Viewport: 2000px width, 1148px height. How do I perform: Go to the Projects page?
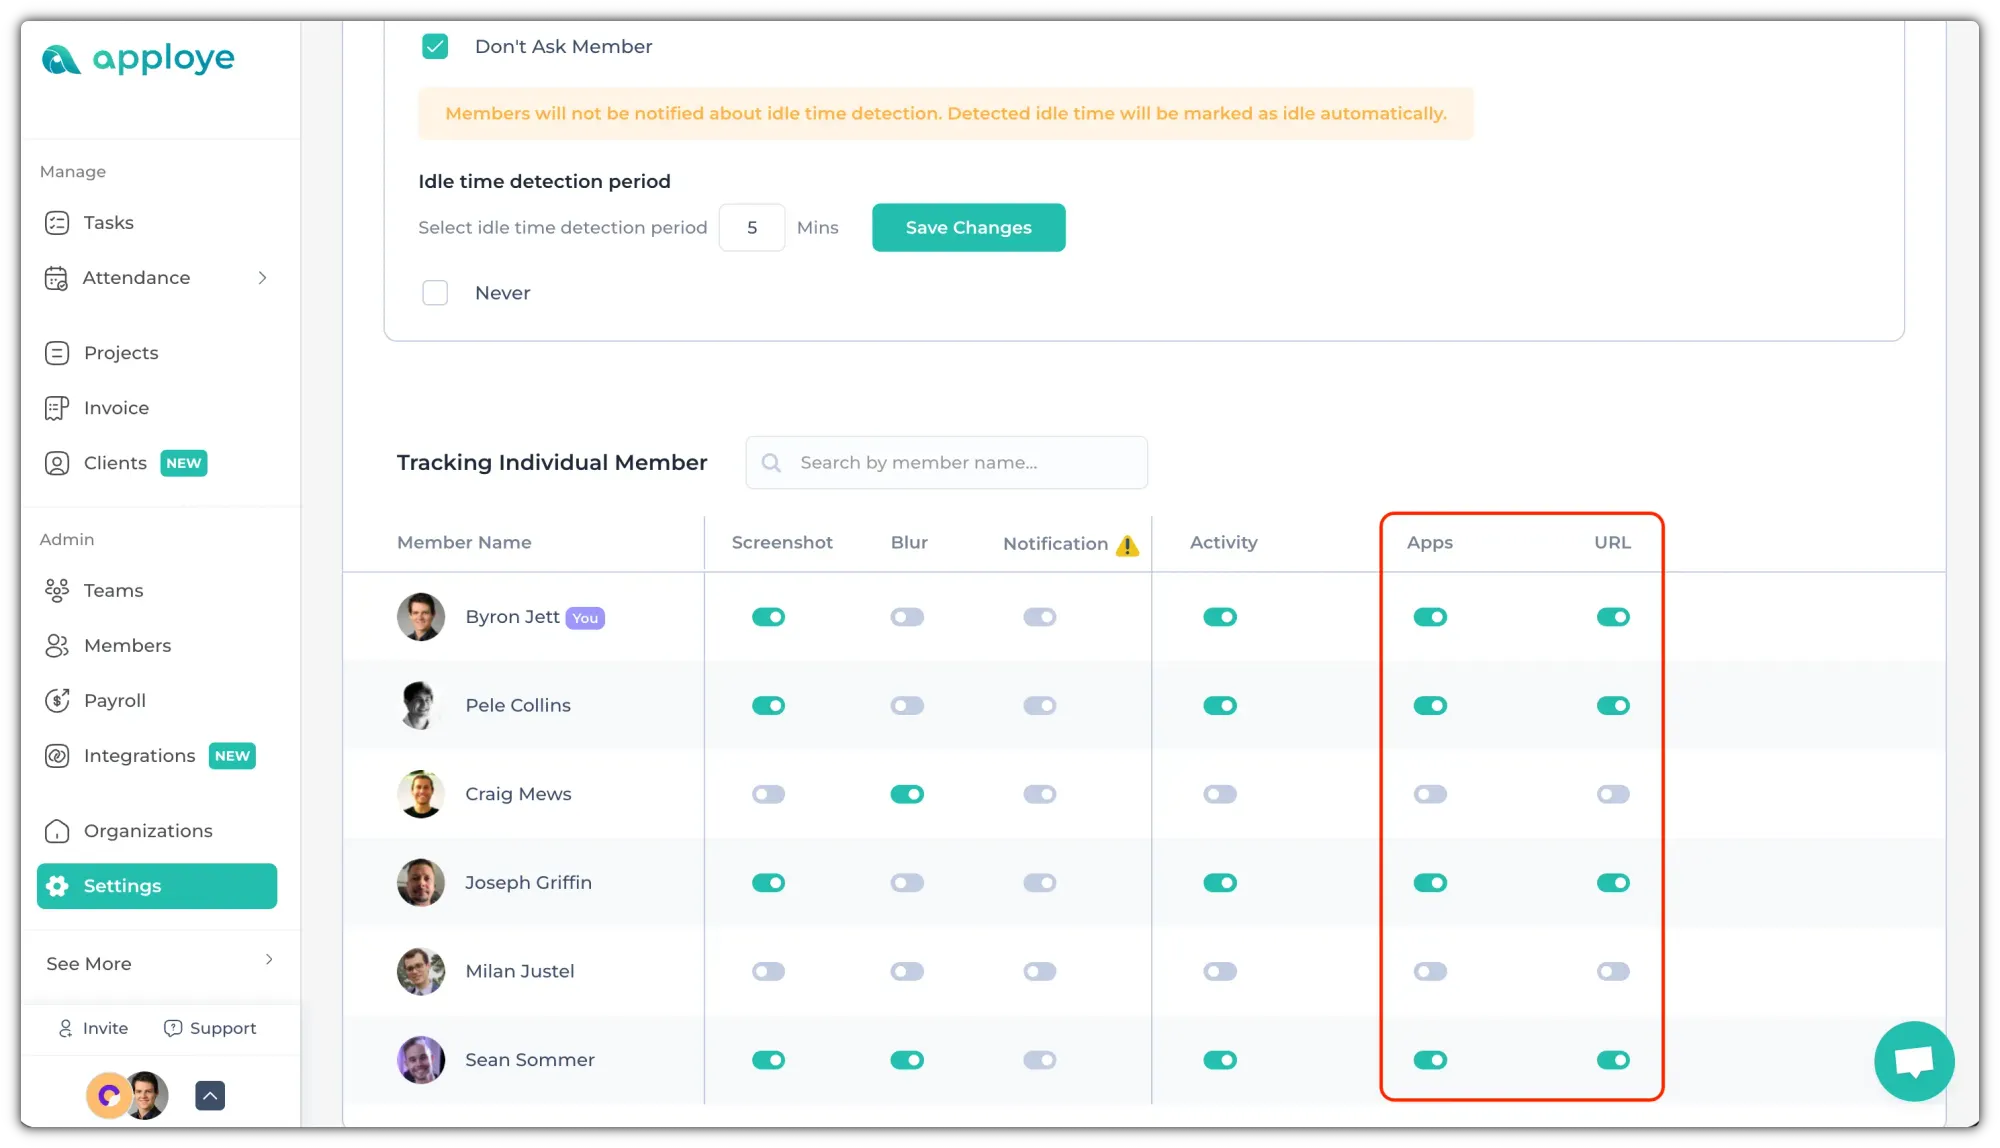121,353
